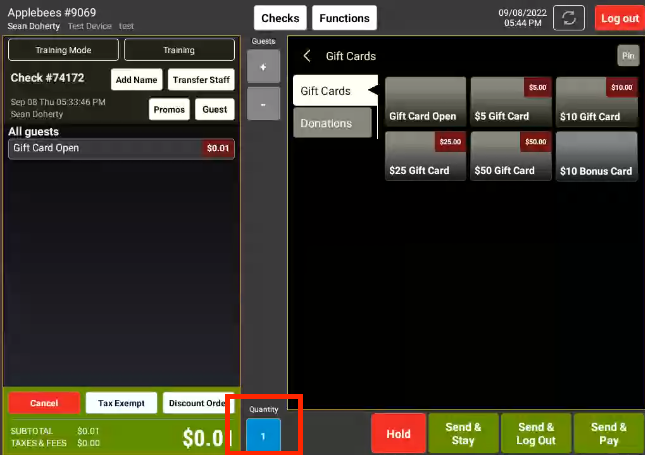Add the $25 Gift Card item

point(425,157)
